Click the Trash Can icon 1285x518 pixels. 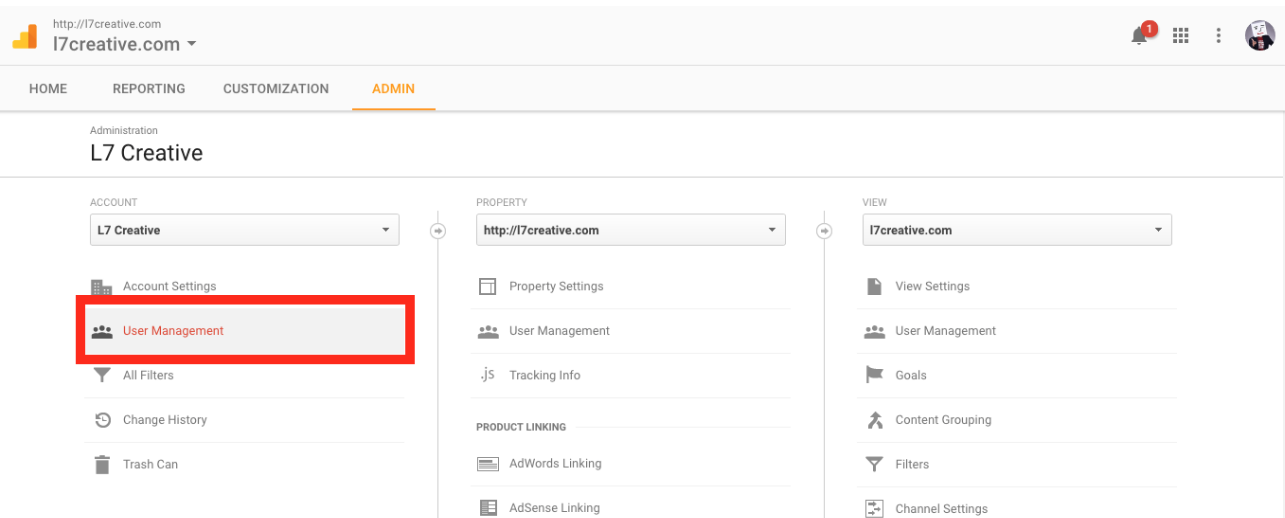(101, 464)
